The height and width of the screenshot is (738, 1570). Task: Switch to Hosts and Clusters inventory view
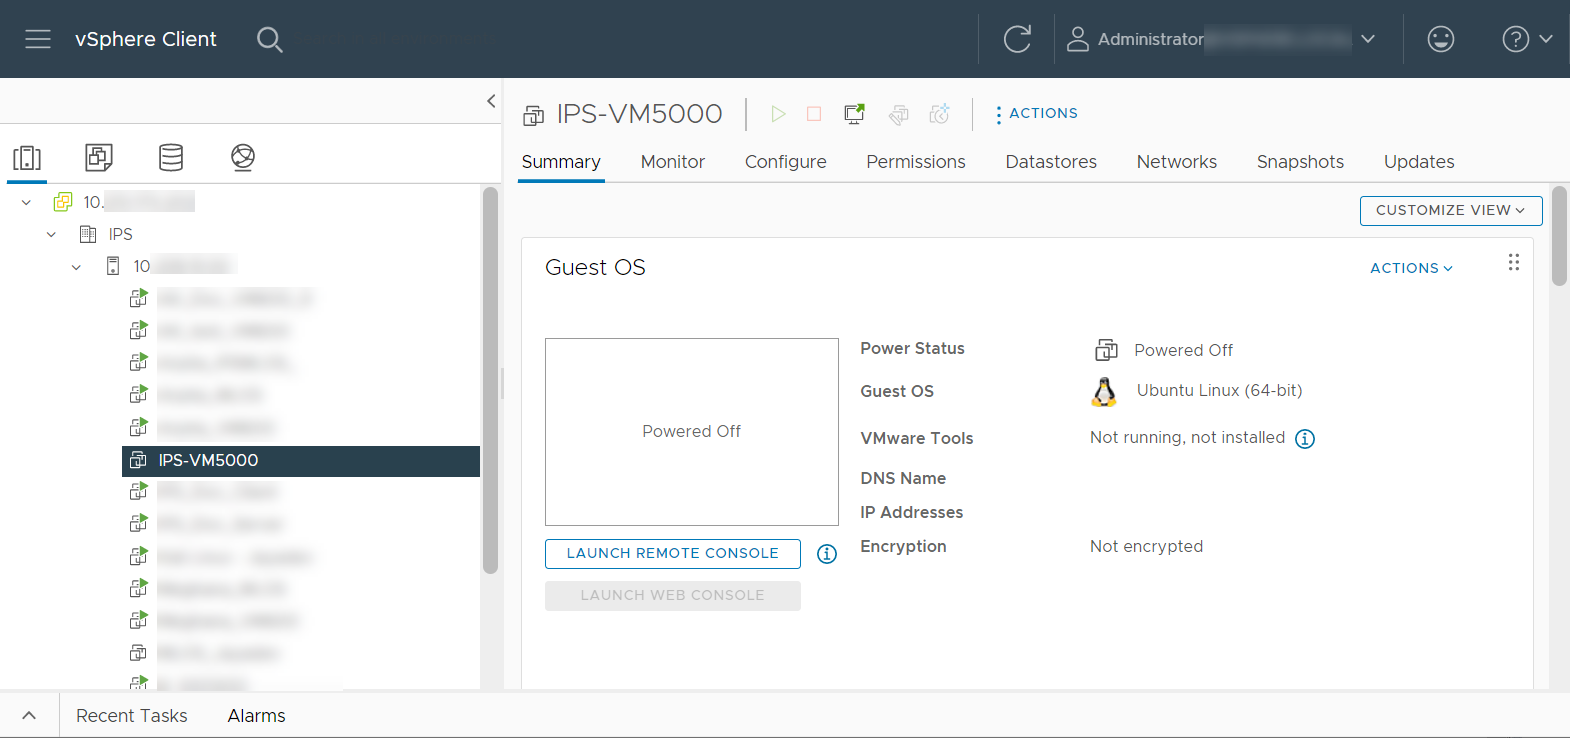[27, 157]
